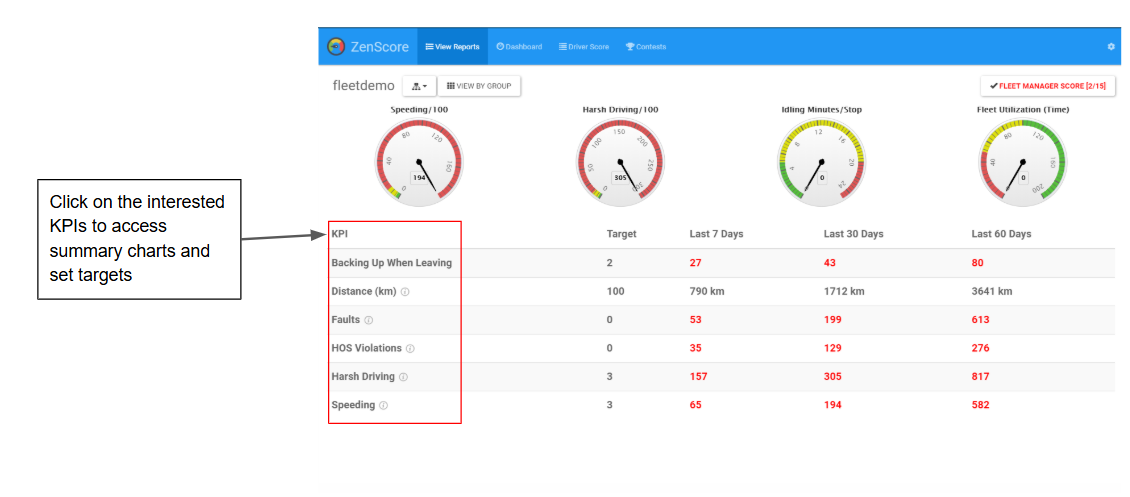Click the Idling Minutes/Stop gauge
1130x497 pixels.
(822, 160)
